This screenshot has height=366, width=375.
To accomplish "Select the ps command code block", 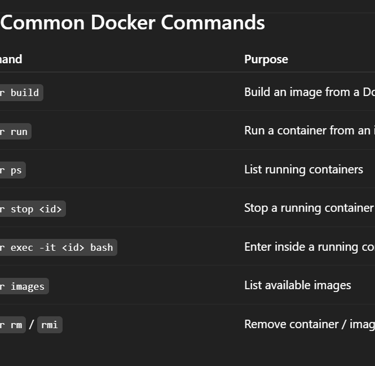I will click(x=13, y=170).
